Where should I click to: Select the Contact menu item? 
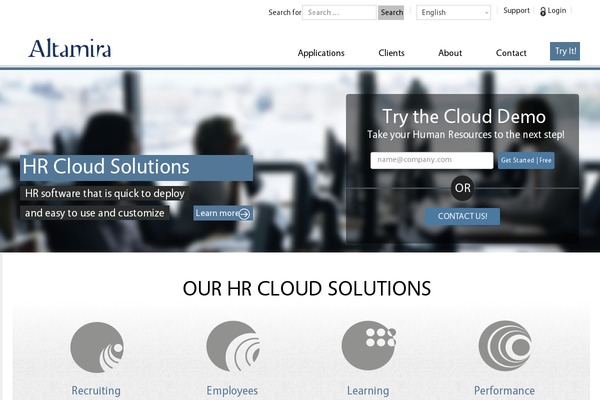511,53
